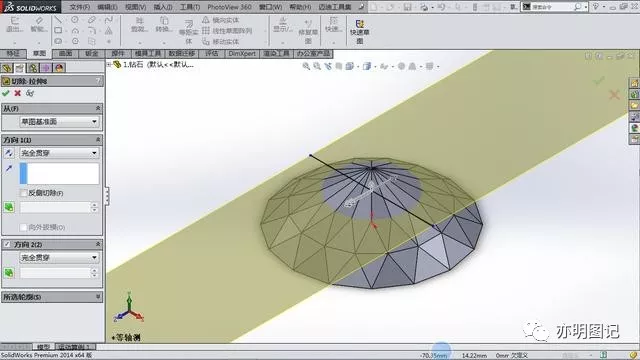Click Mirror Entities in the sketch ribbon
Image resolution: width=640 pixels, height=360 pixels.
(221, 20)
